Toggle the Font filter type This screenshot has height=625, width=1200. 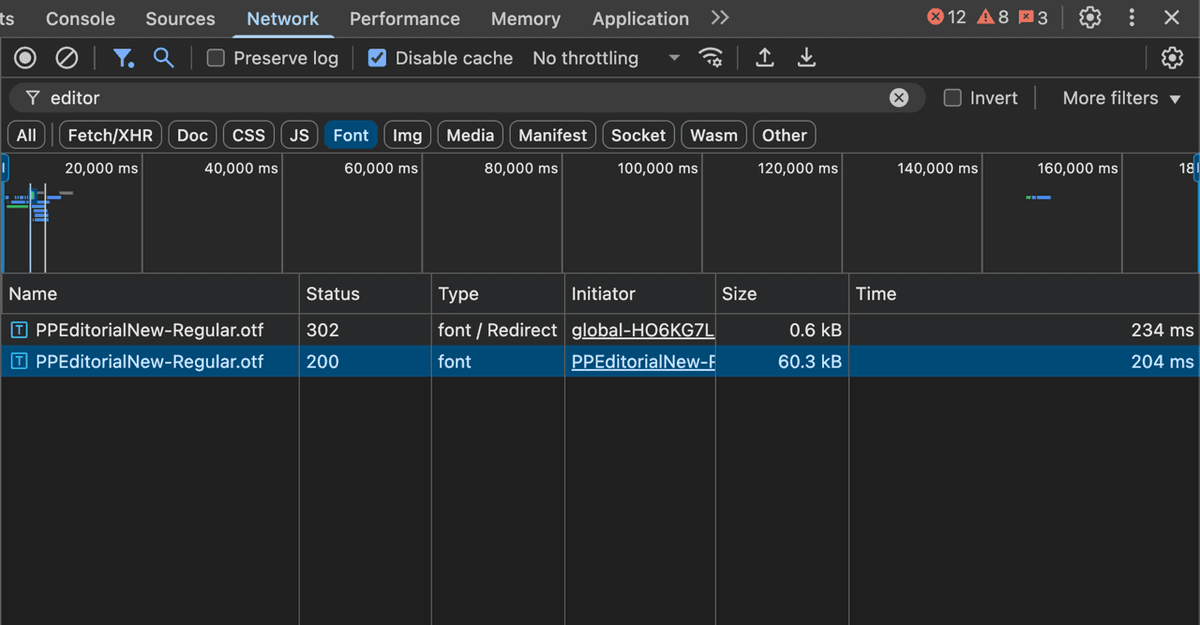tap(351, 135)
